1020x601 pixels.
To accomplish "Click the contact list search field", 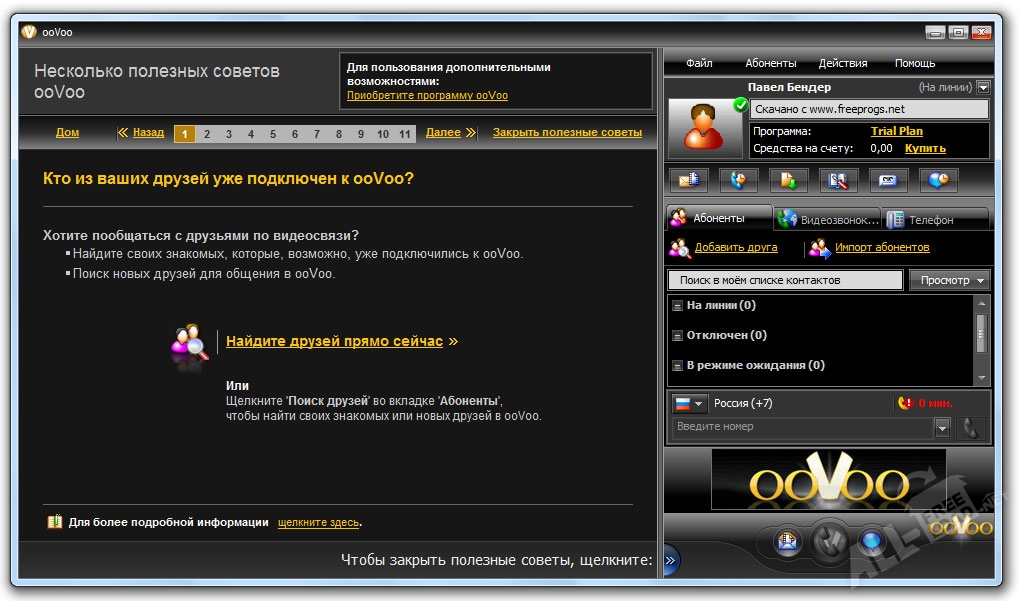I will (x=785, y=281).
